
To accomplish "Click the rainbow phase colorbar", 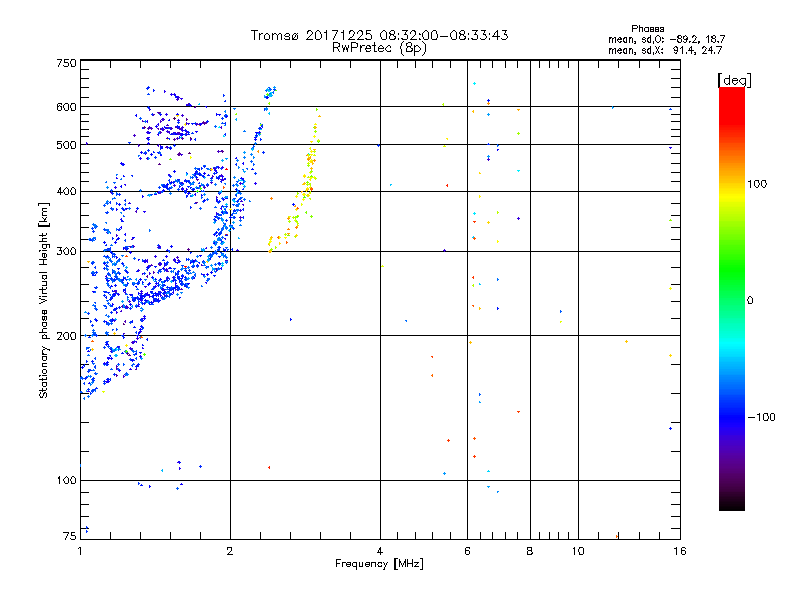I will pos(732,298).
